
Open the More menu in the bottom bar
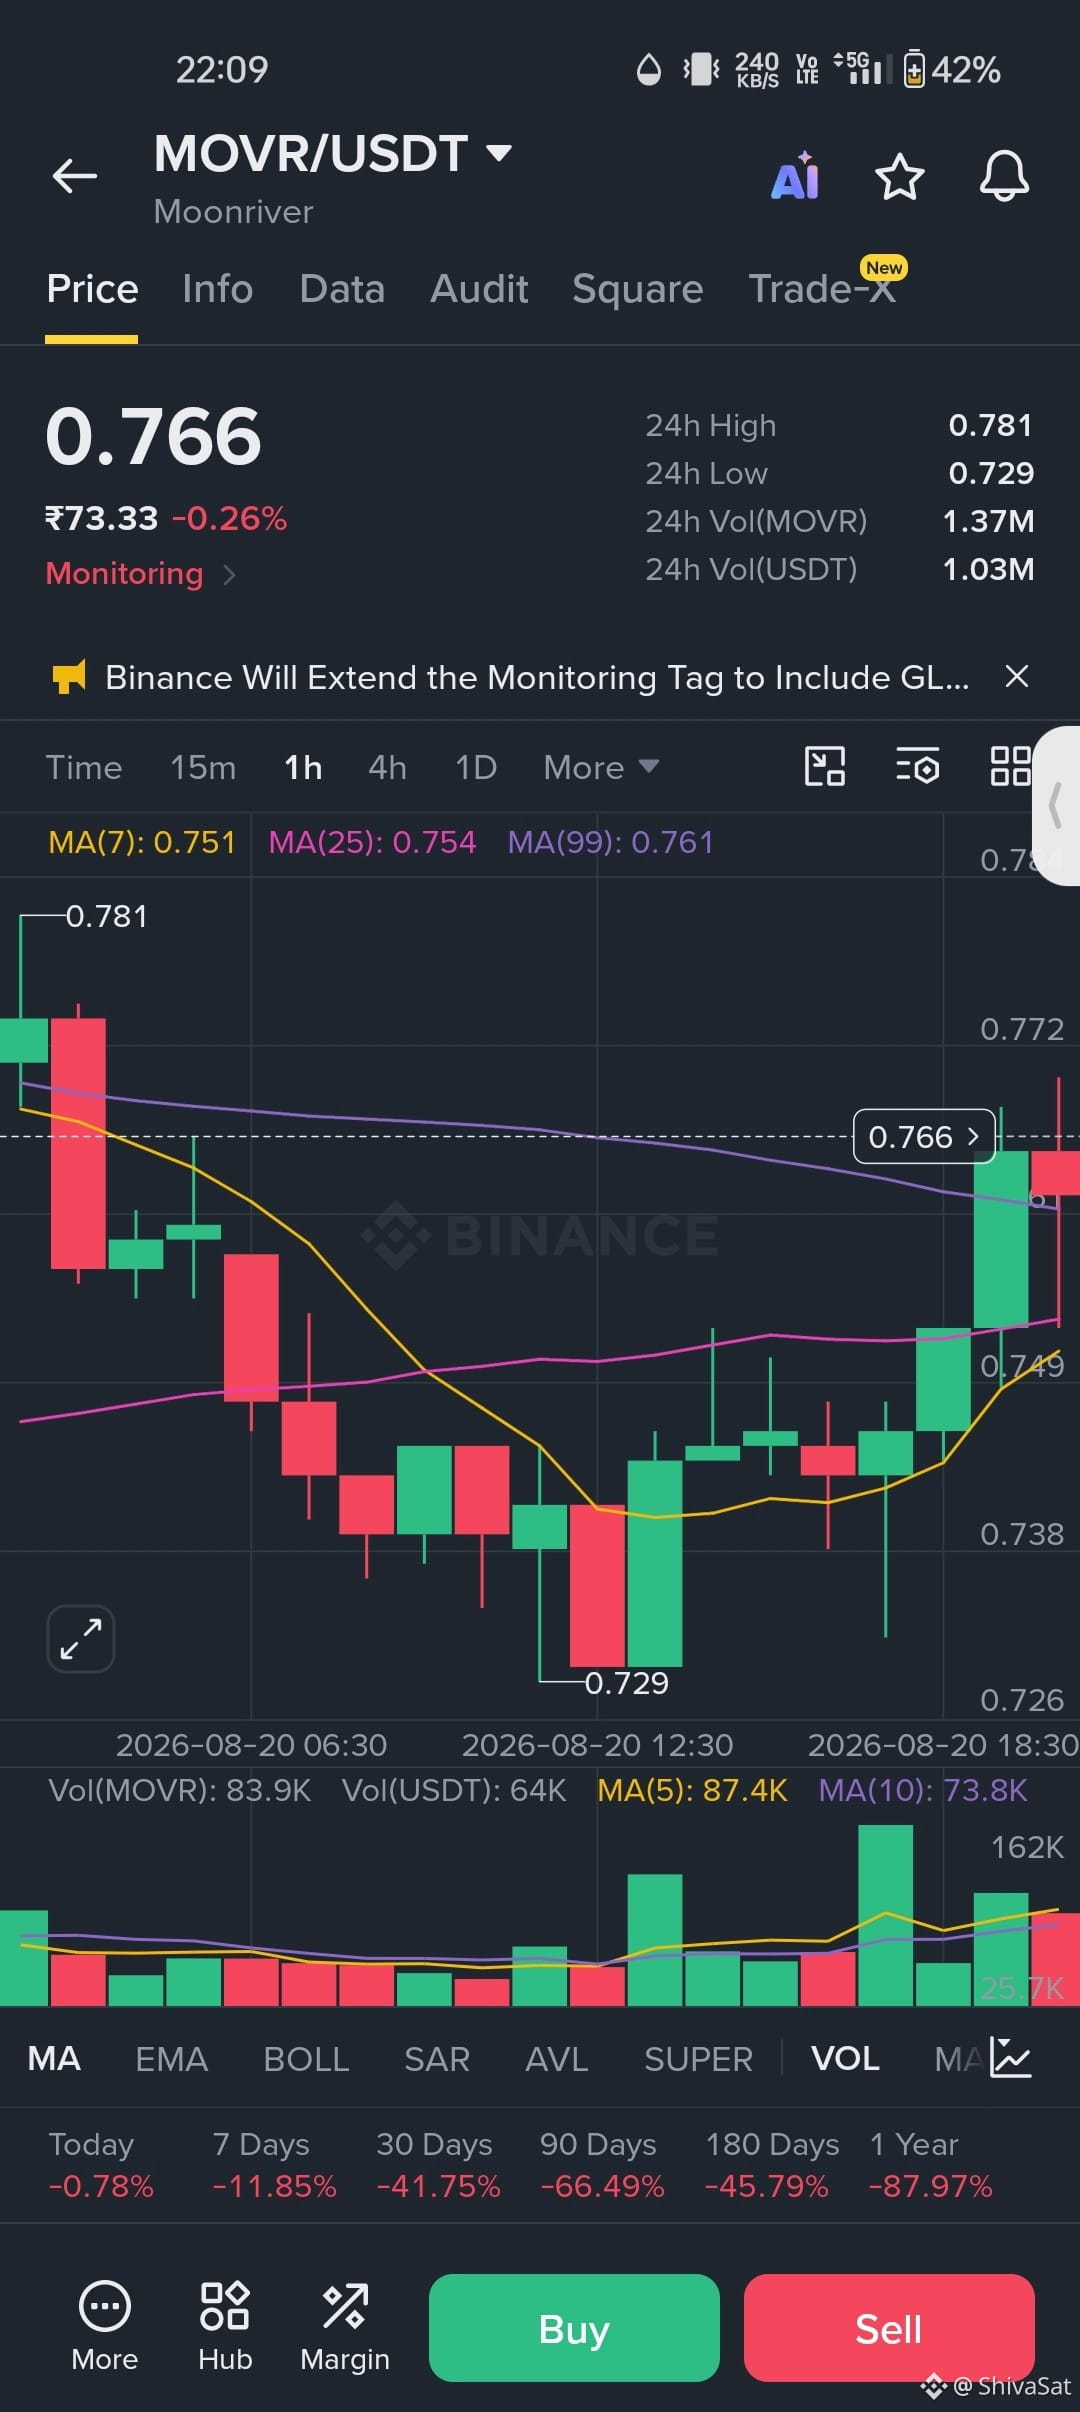[105, 2327]
